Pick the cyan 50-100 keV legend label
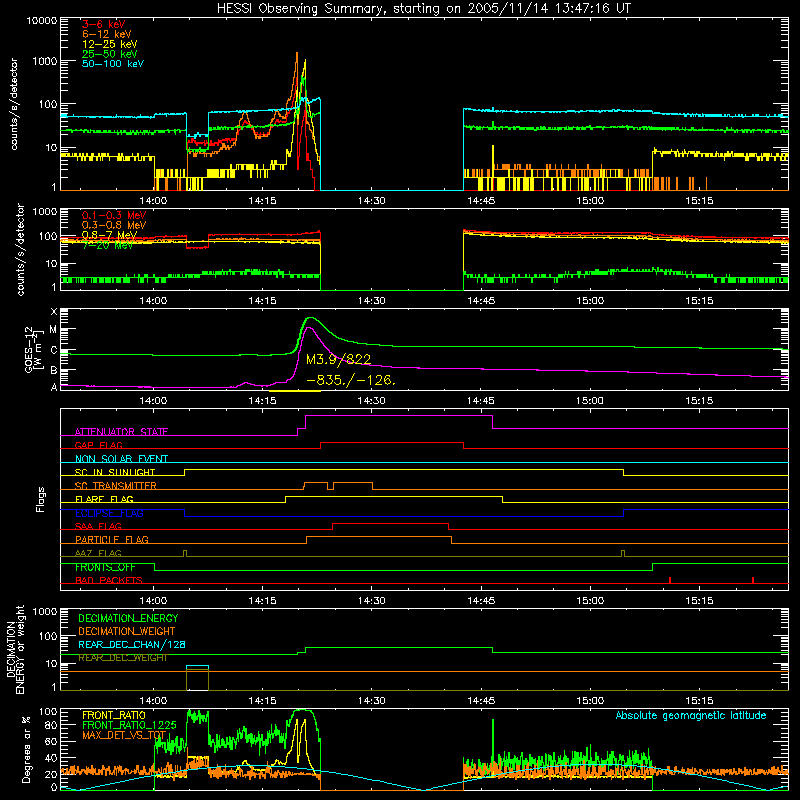Image resolution: width=800 pixels, height=800 pixels. coord(112,63)
